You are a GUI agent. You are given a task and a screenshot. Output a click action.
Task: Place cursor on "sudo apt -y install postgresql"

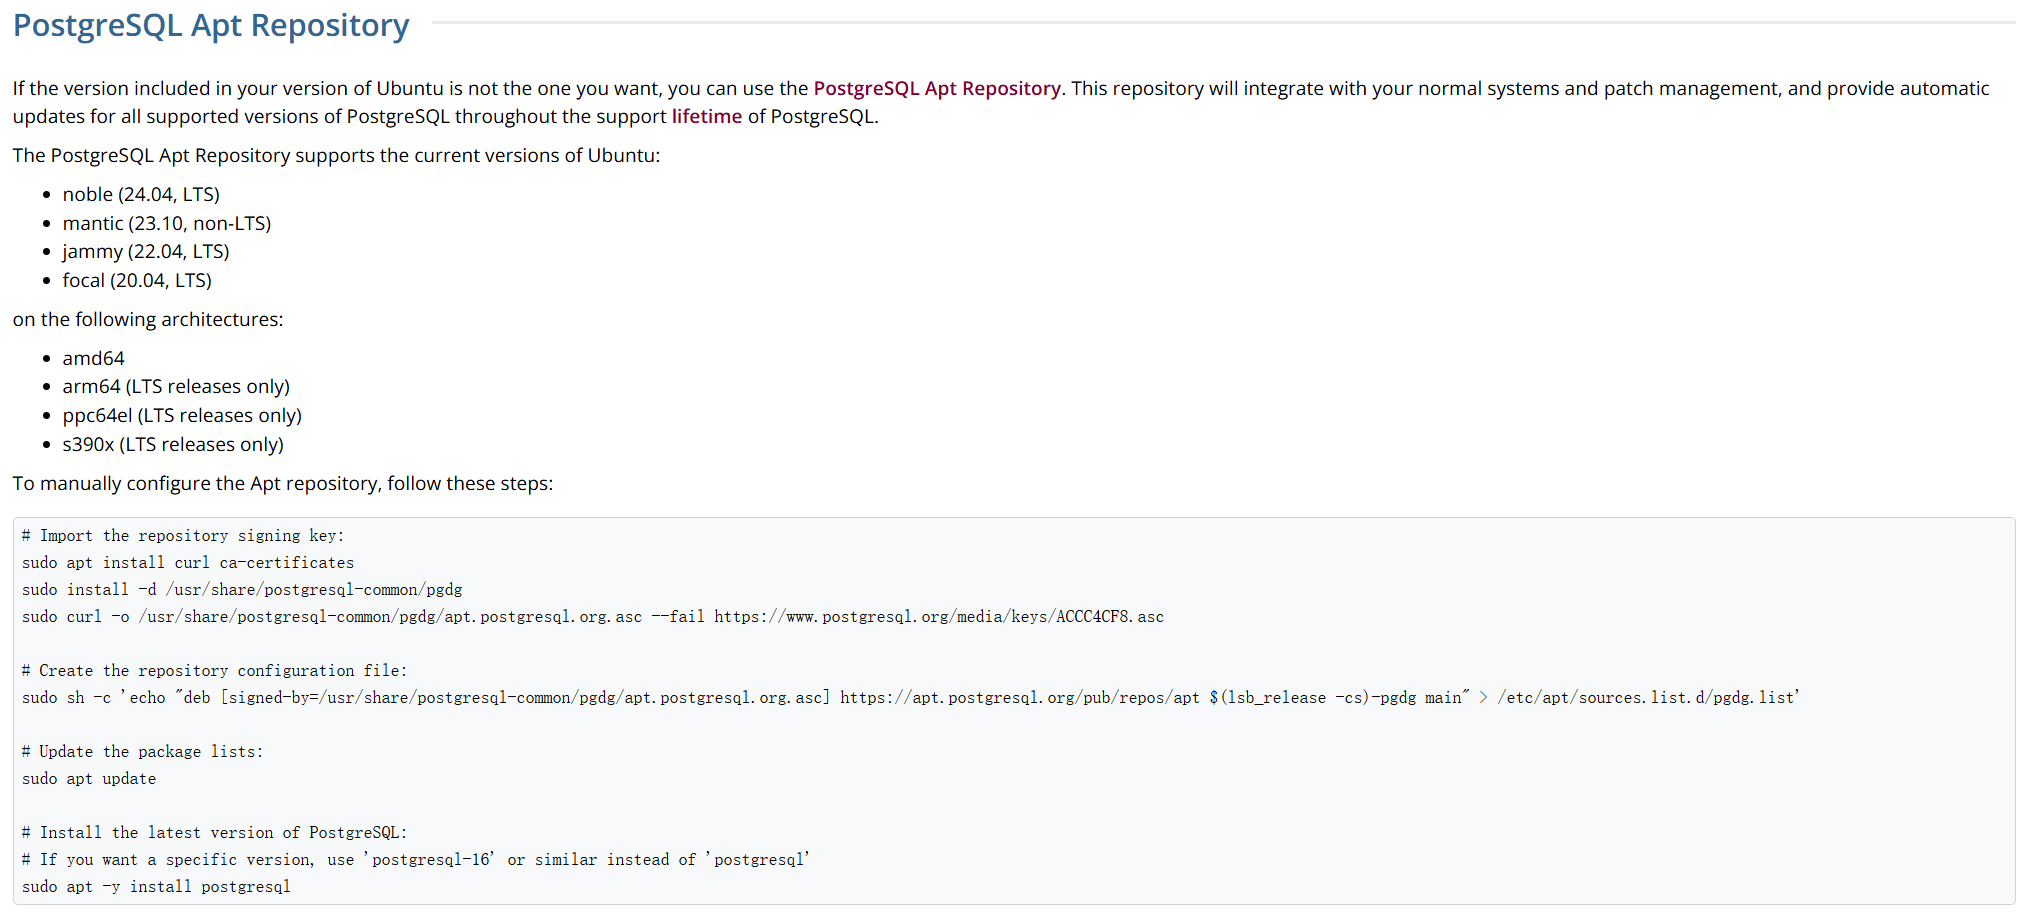(156, 886)
